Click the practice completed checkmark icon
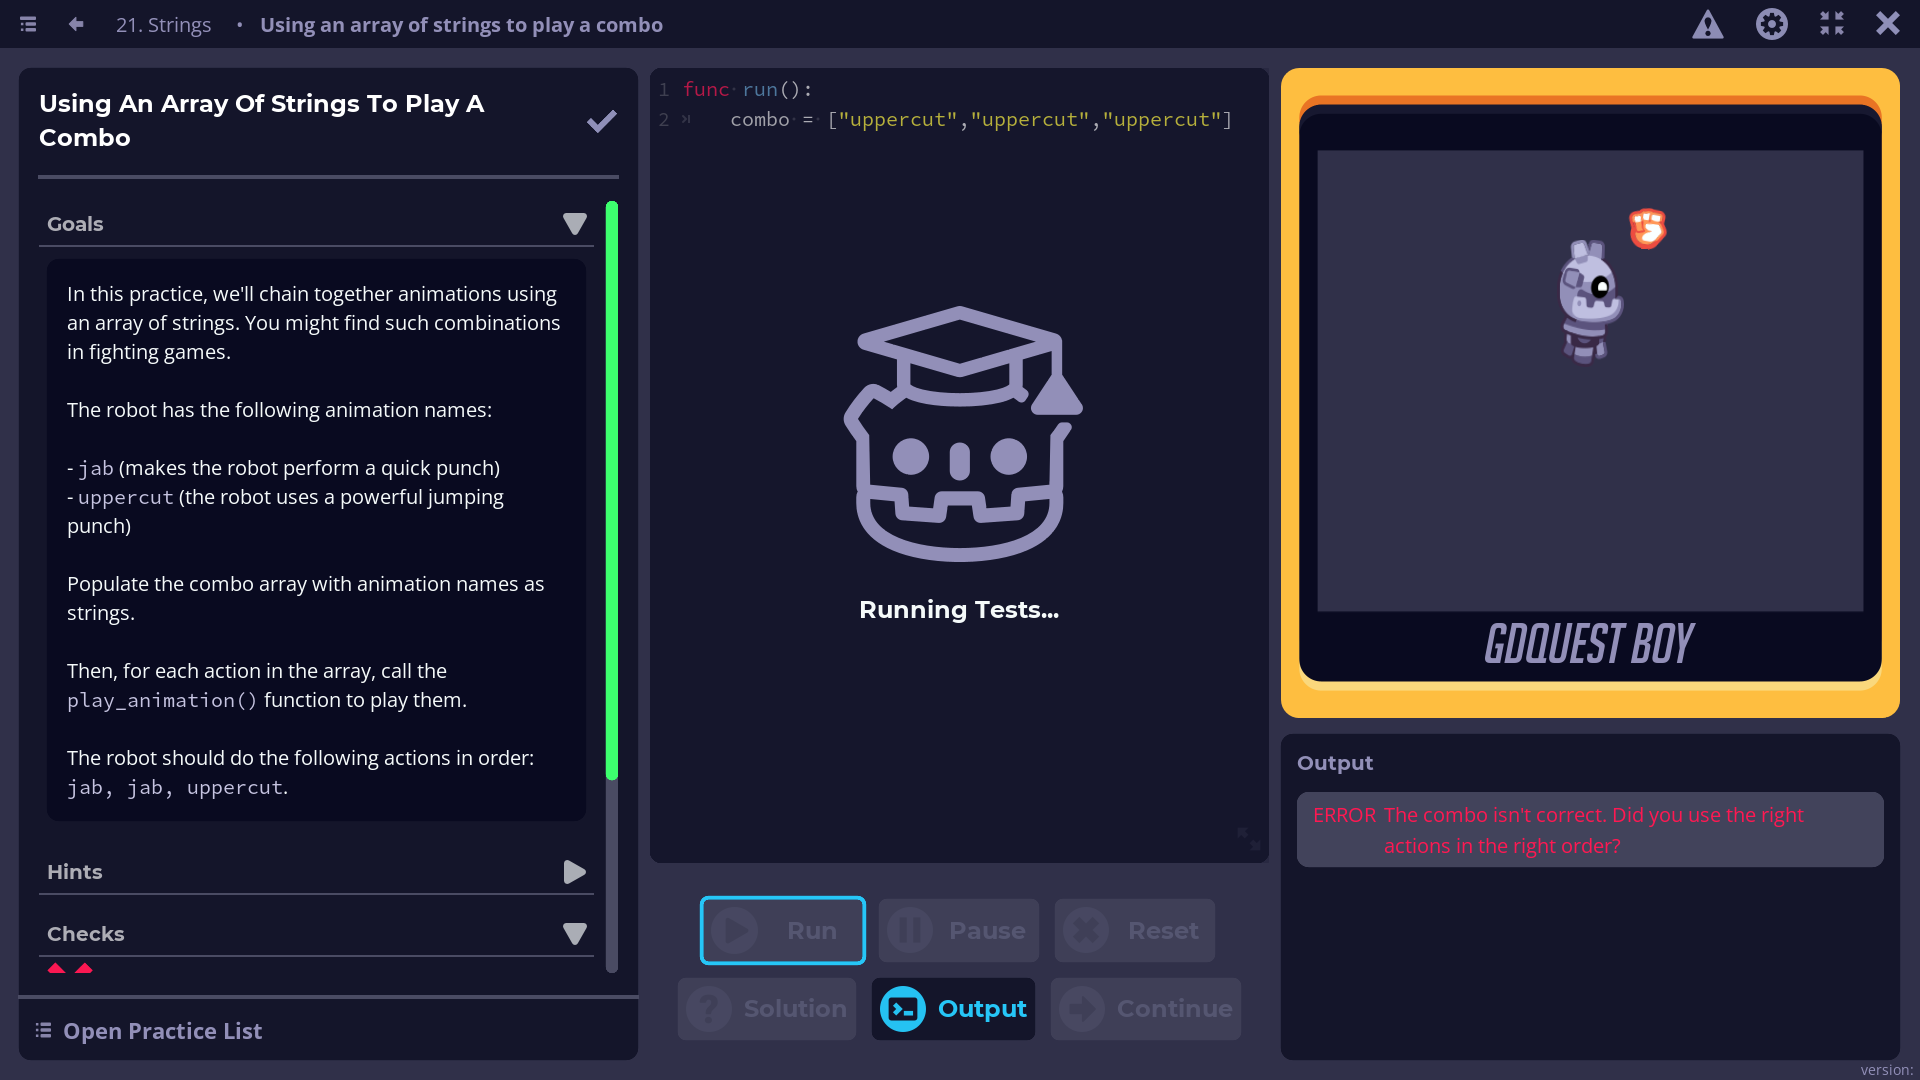1920x1080 pixels. (601, 121)
